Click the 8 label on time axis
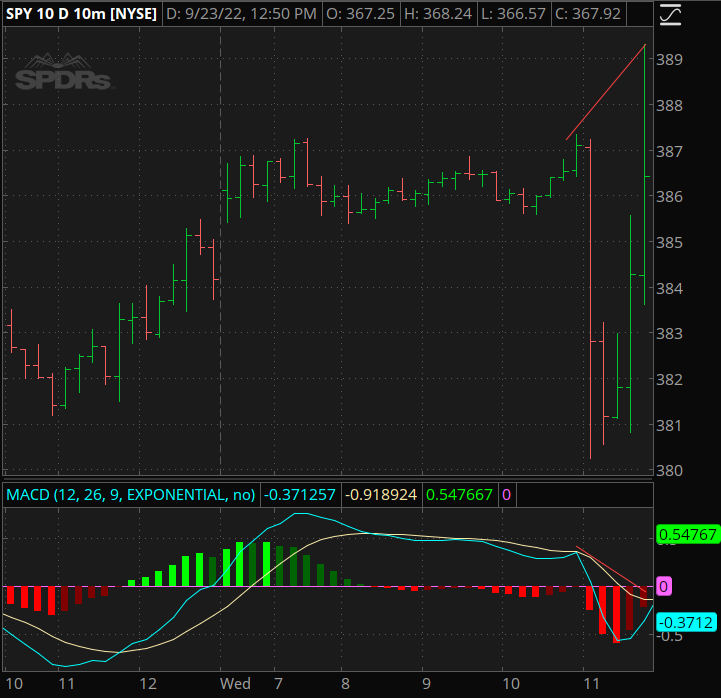Screen dimensions: 721x698 point(345,684)
